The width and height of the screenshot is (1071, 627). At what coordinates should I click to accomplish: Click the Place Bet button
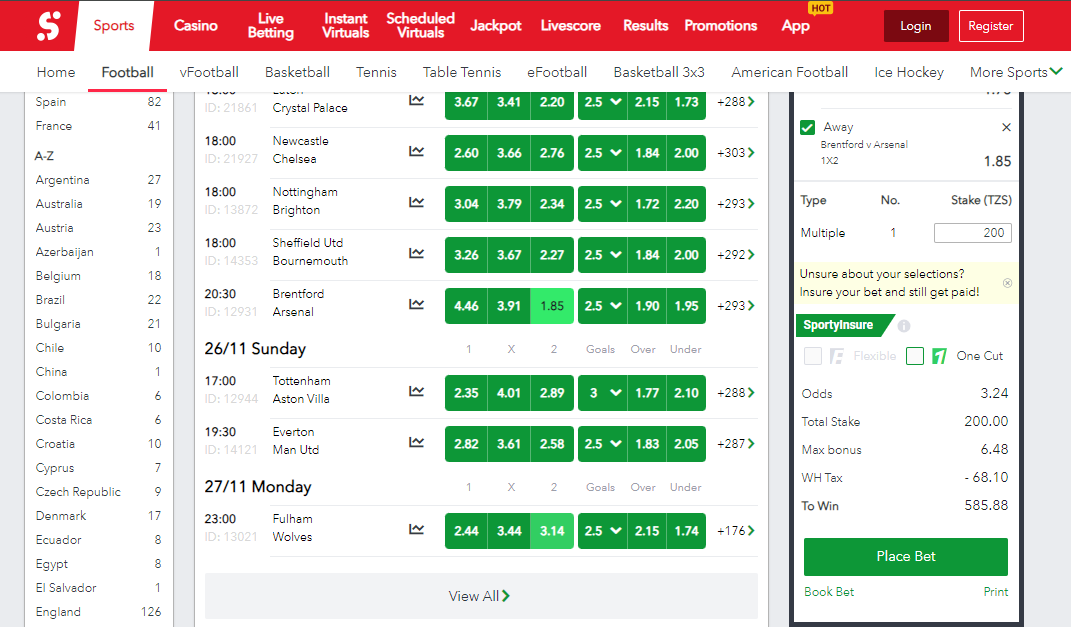pos(906,557)
